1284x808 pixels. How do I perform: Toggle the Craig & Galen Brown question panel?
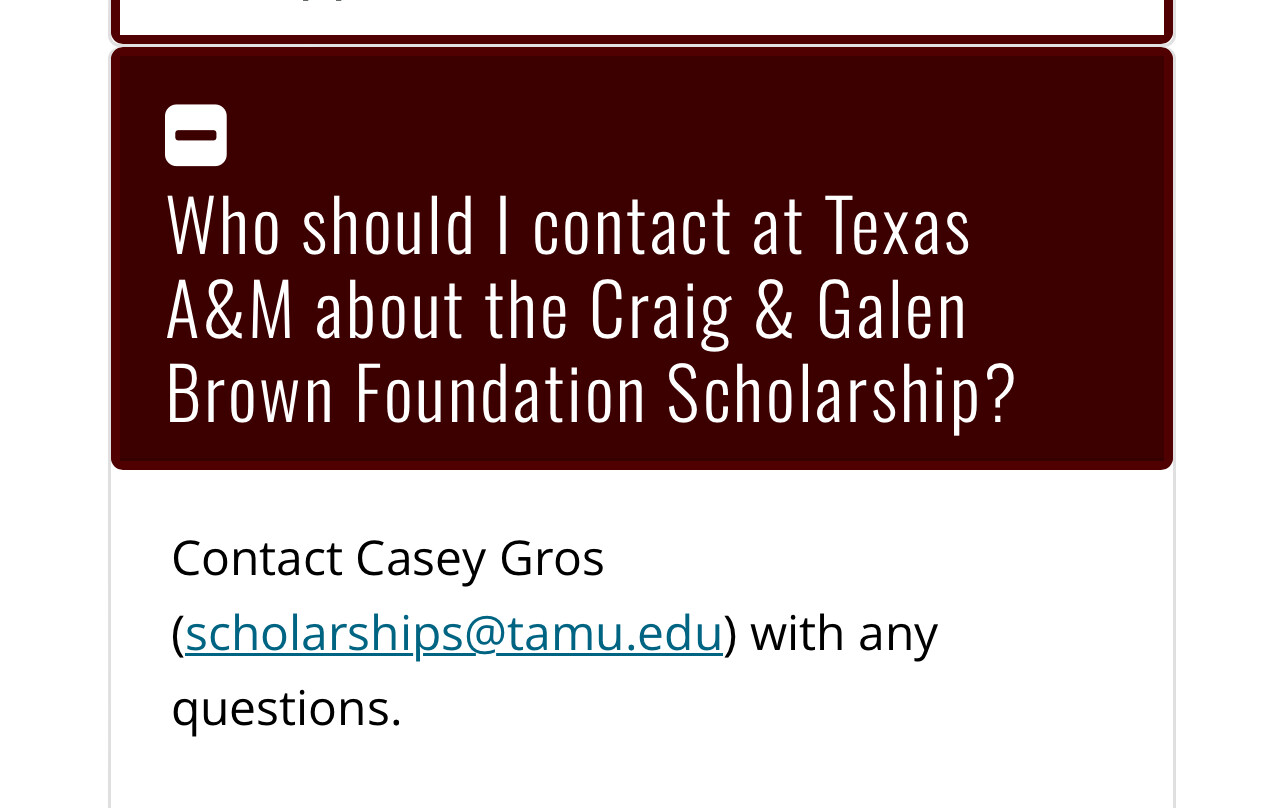tap(642, 258)
